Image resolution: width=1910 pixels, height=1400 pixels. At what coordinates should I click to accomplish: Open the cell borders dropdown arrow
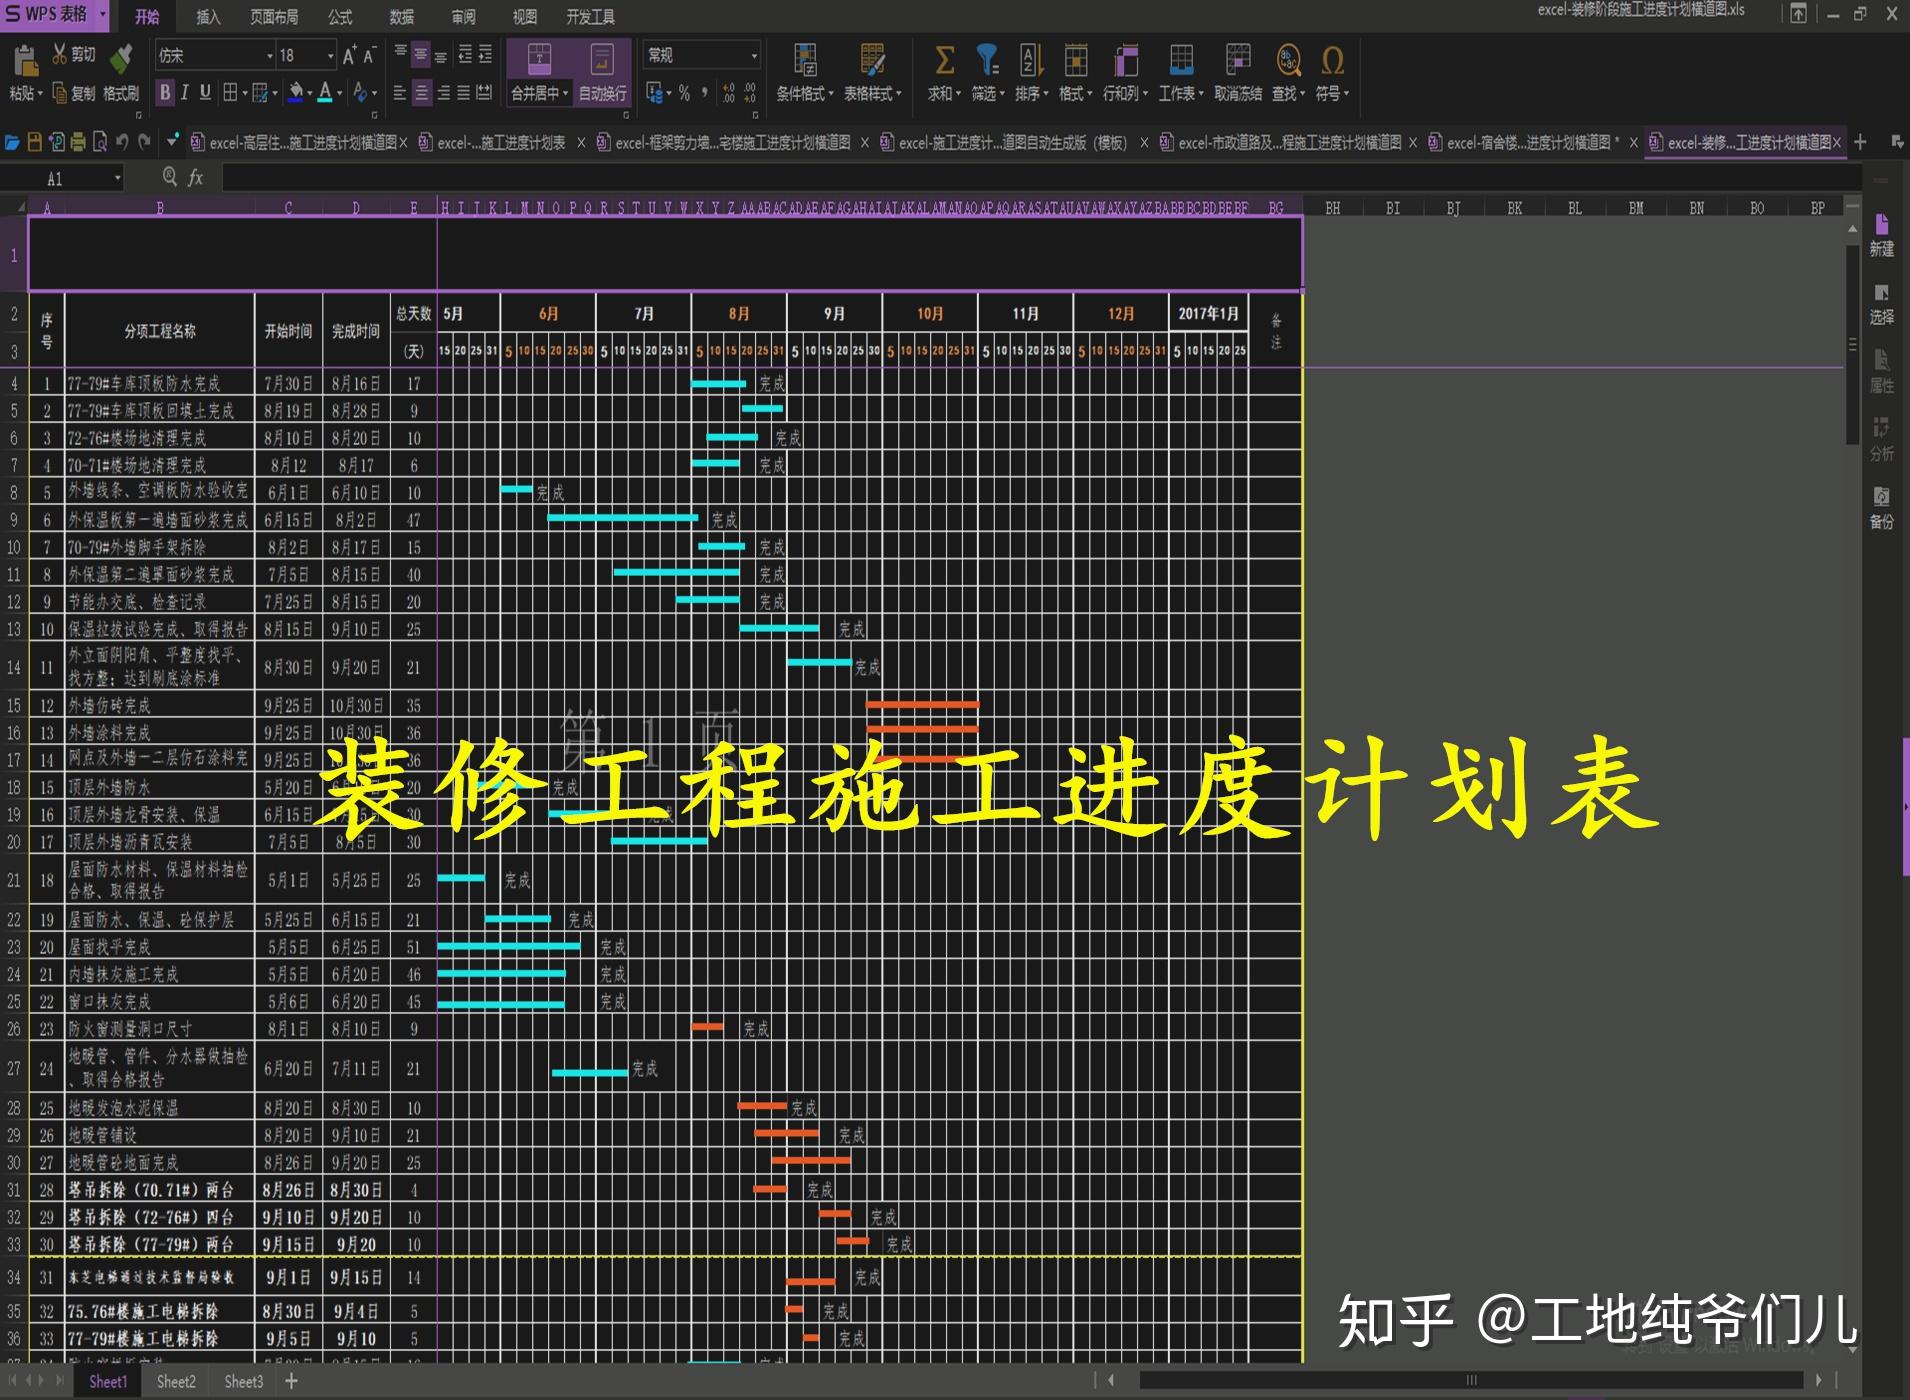(244, 93)
